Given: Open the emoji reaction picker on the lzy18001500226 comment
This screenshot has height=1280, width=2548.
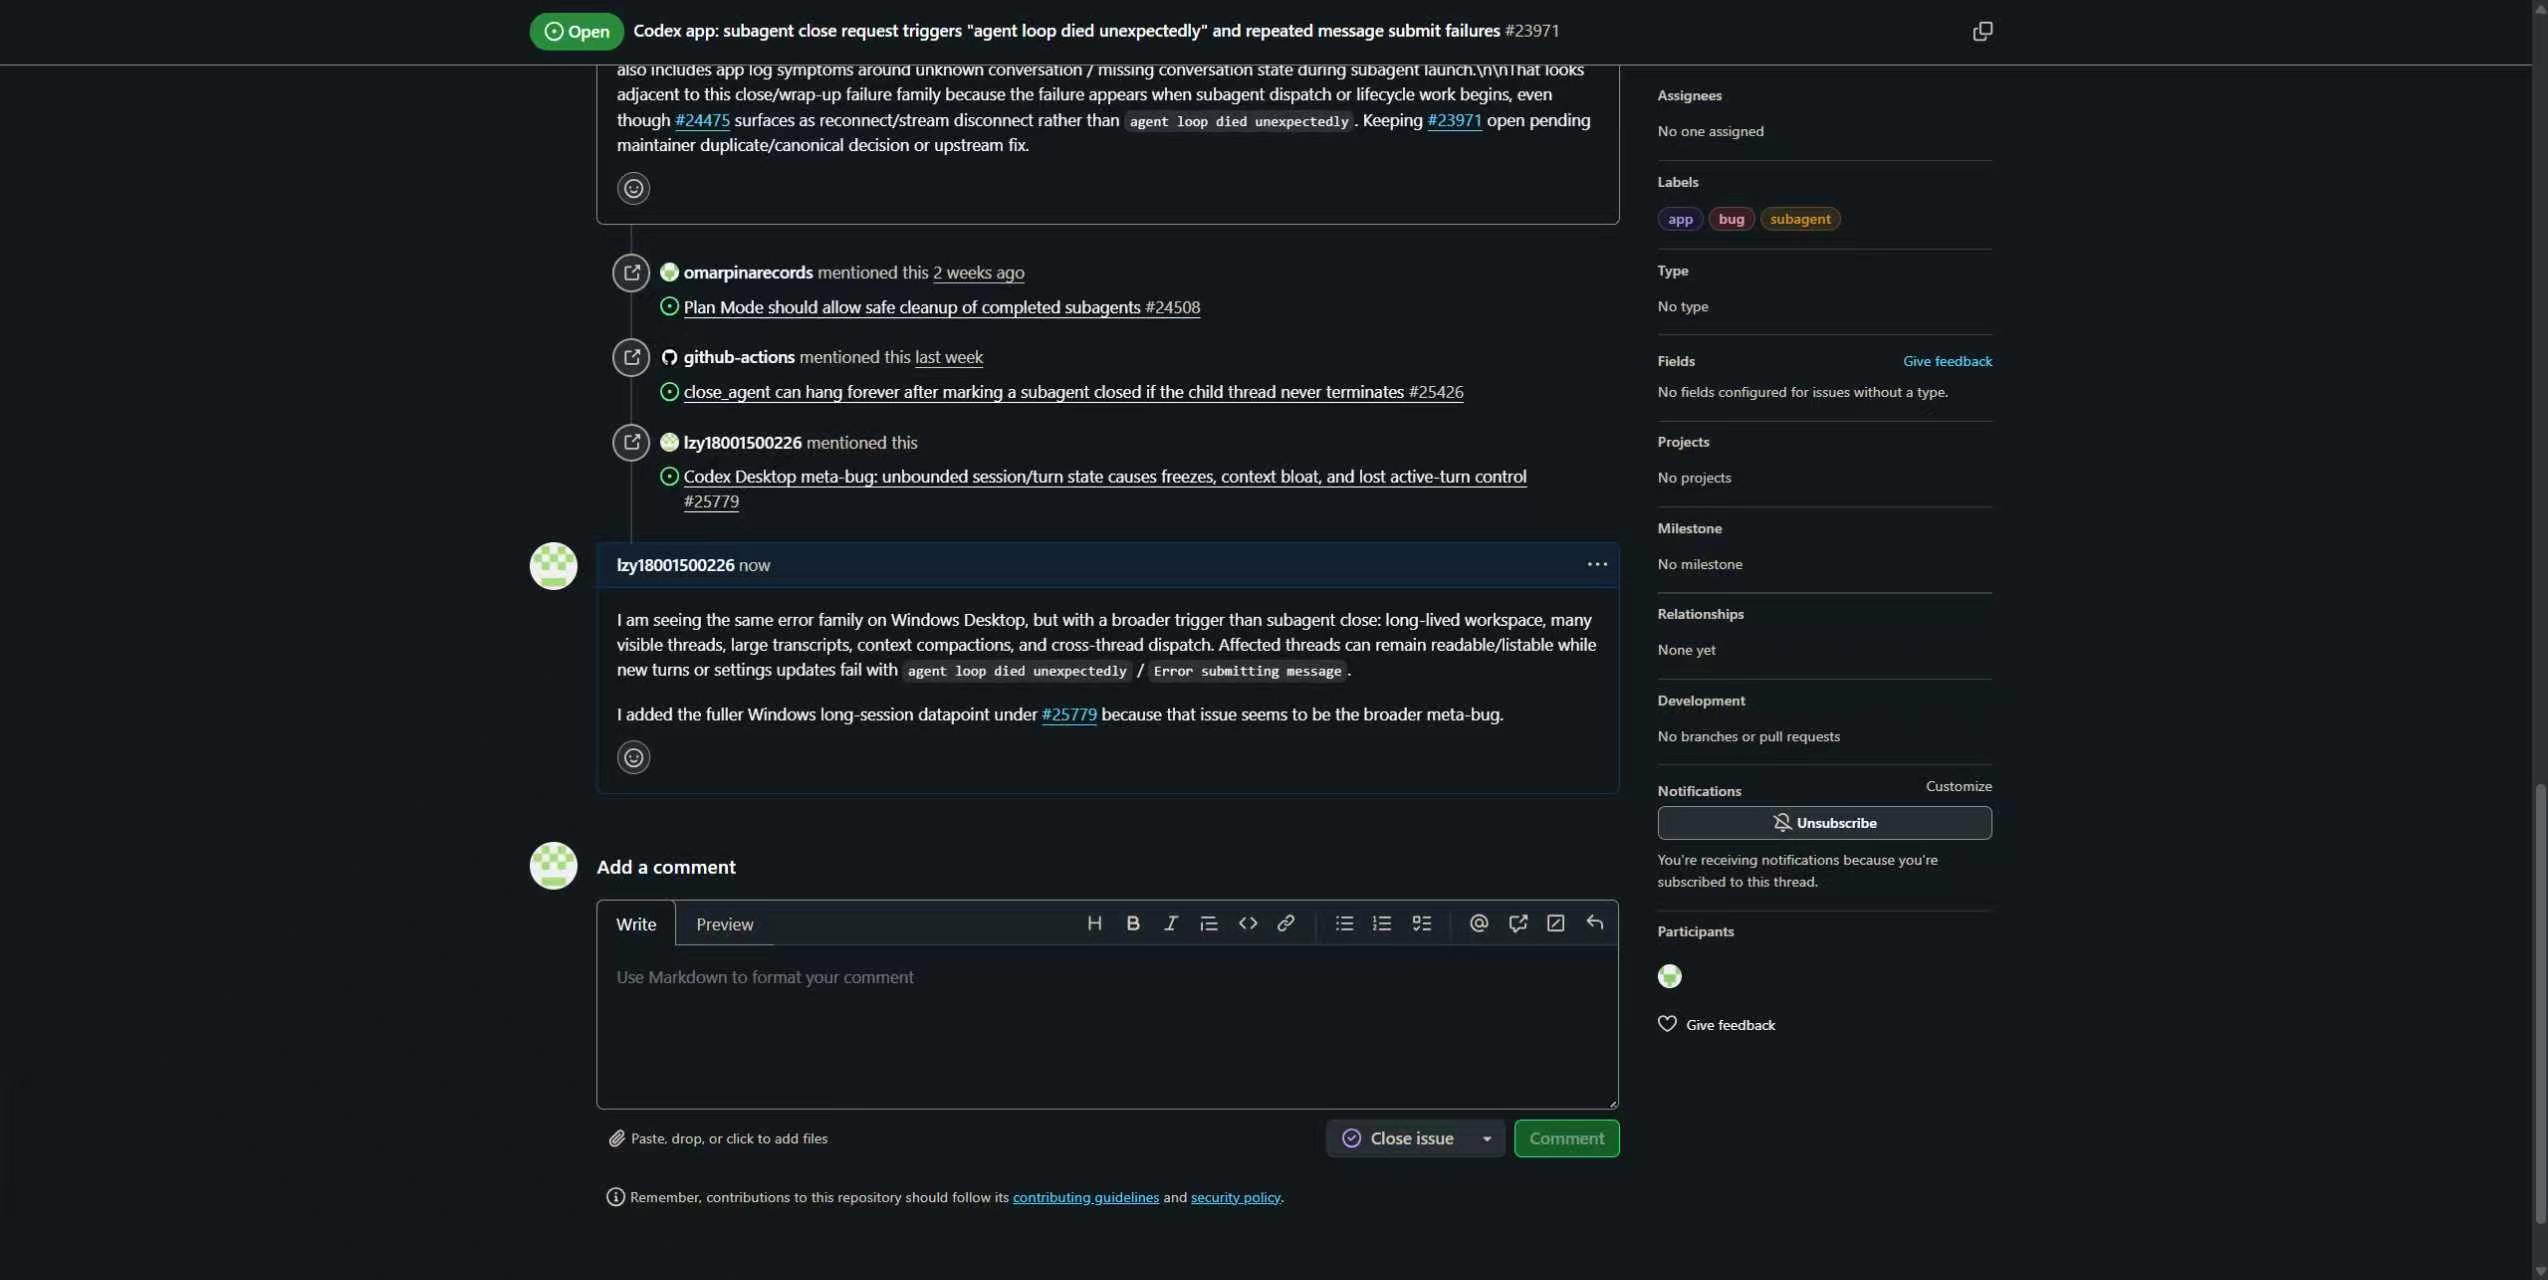Looking at the screenshot, I should (x=633, y=757).
